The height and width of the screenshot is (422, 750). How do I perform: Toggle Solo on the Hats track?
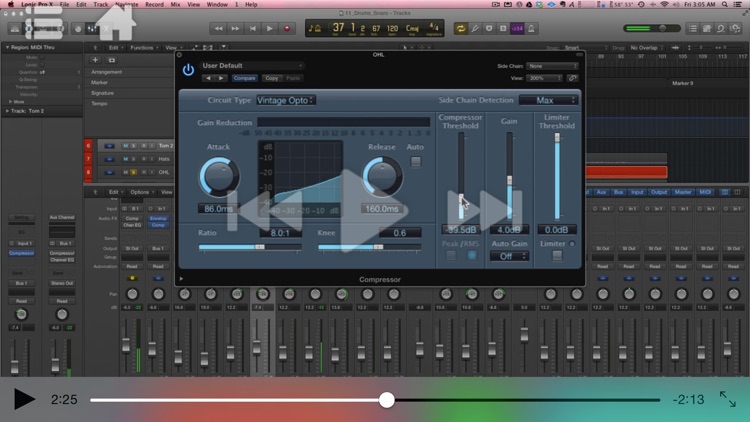point(133,159)
